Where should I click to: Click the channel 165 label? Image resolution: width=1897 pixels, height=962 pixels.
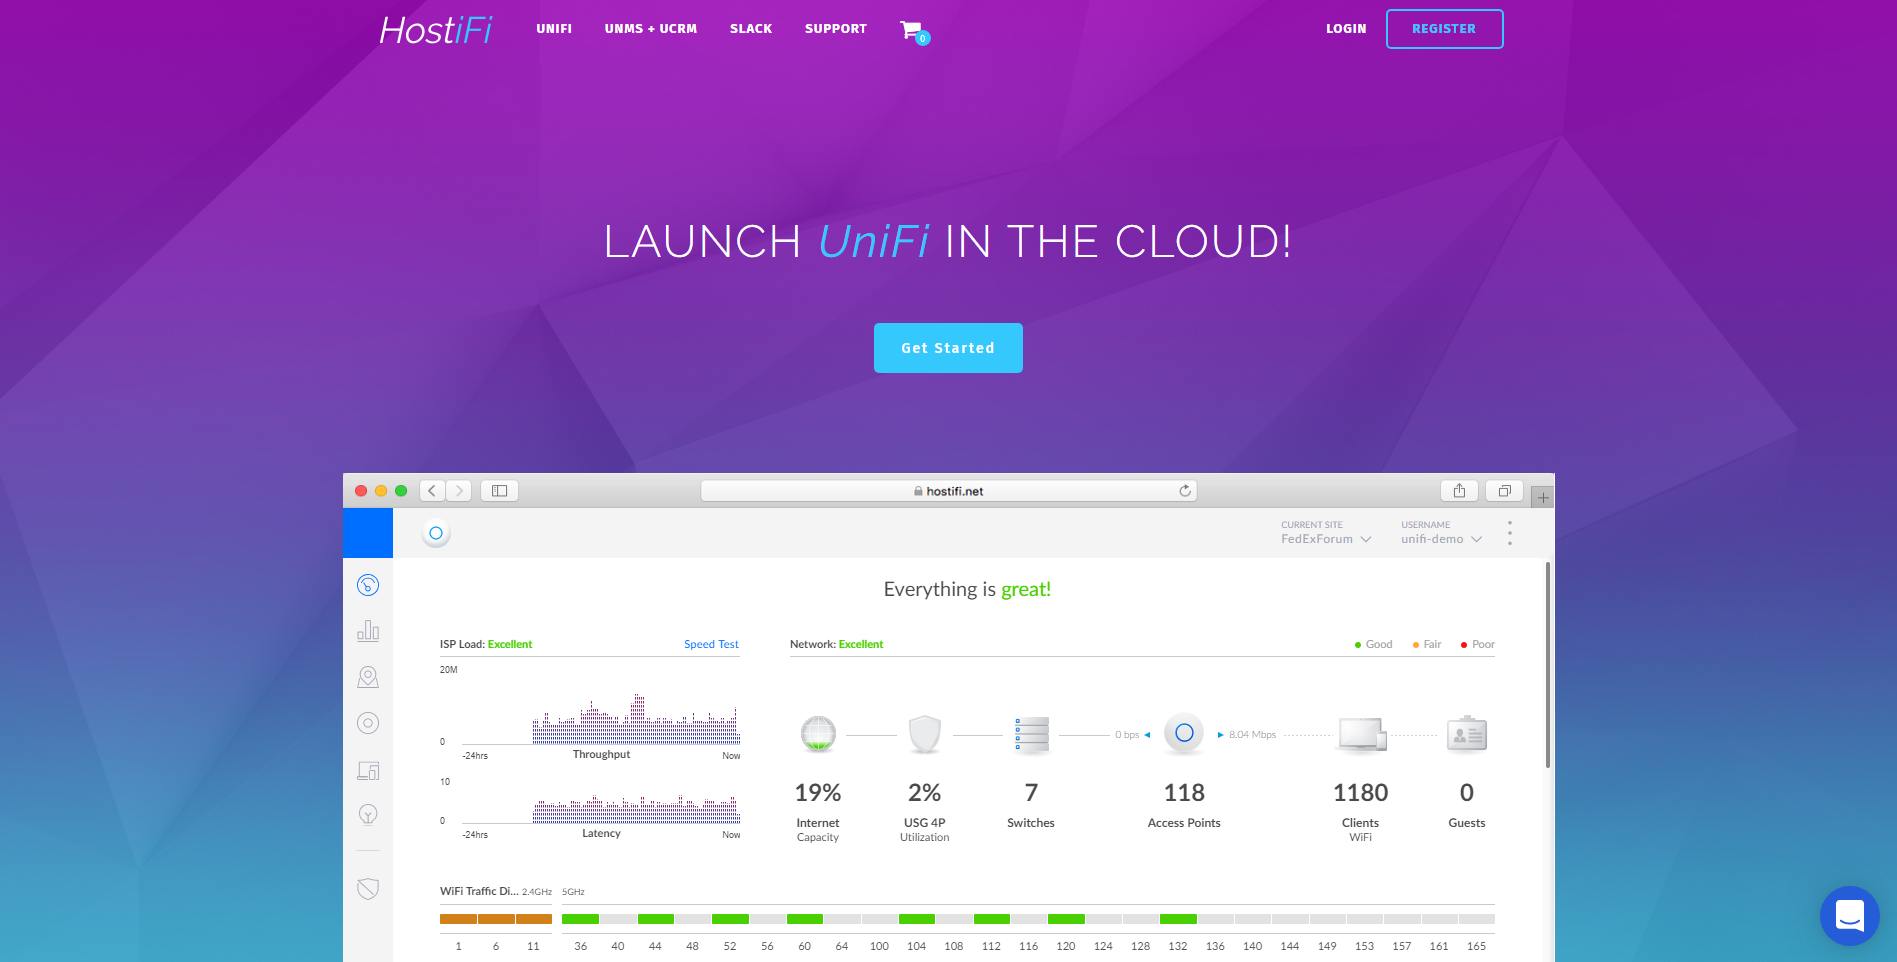coord(1476,946)
